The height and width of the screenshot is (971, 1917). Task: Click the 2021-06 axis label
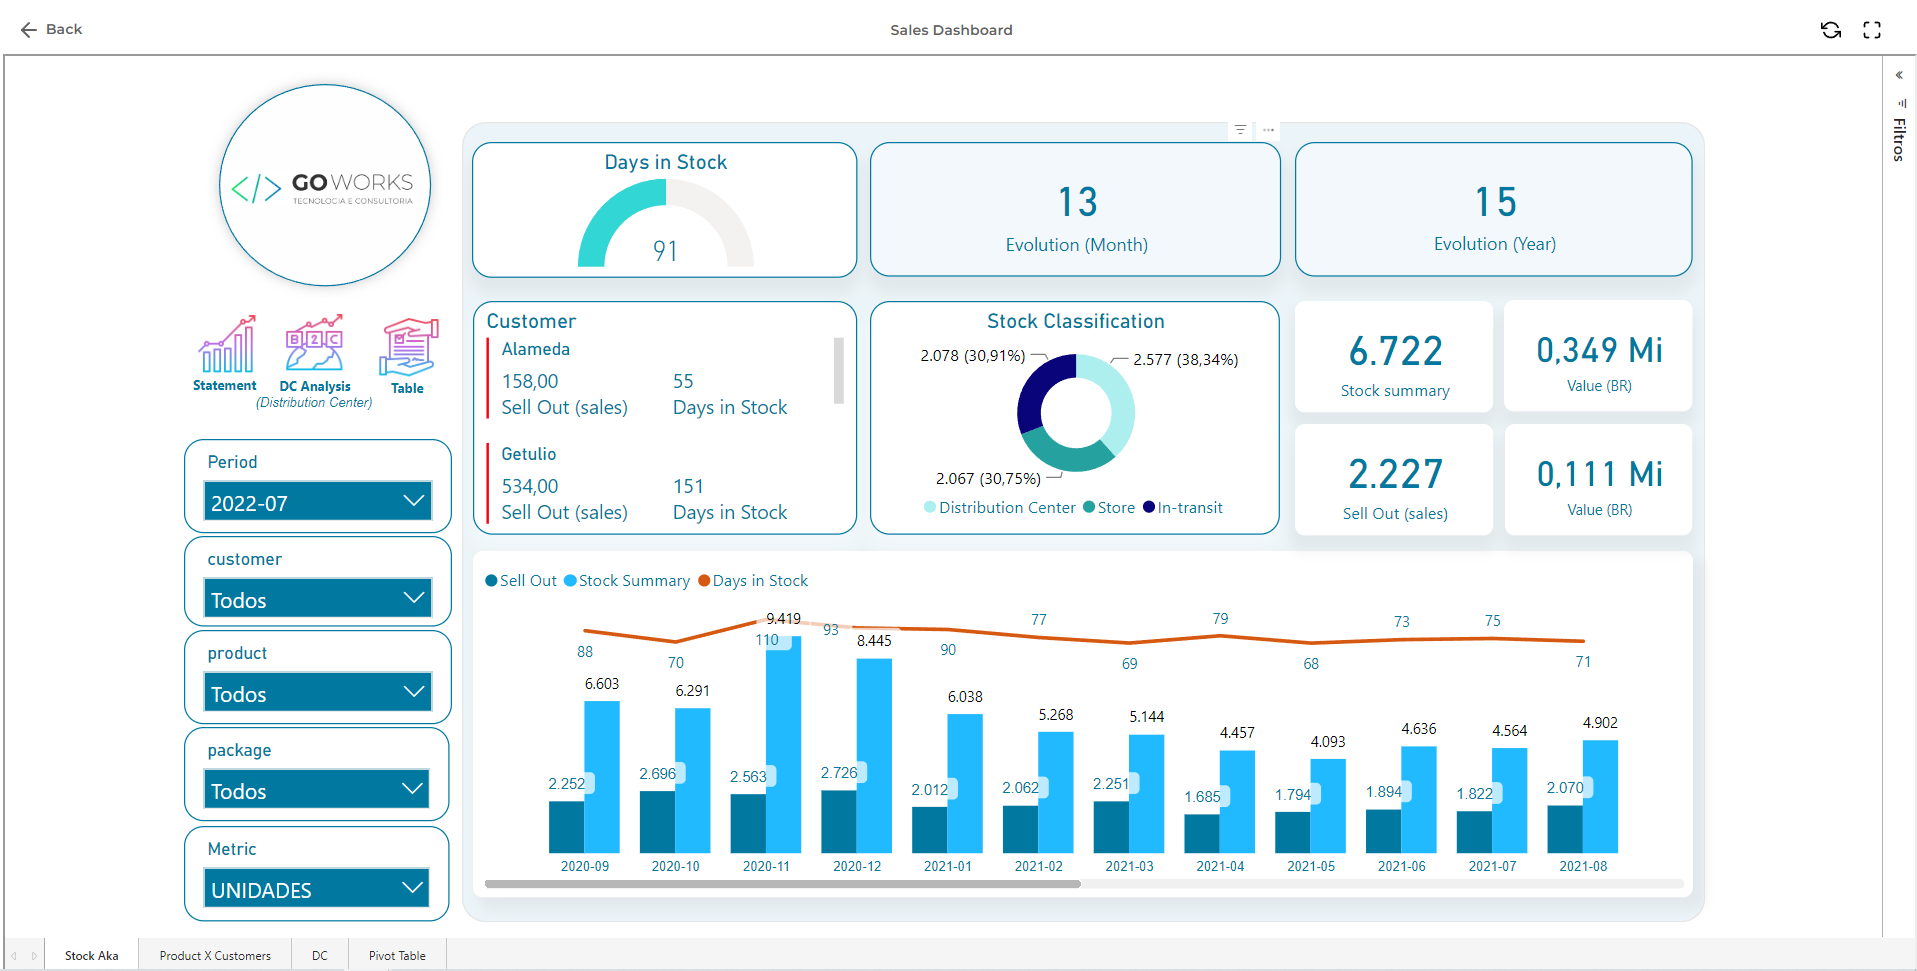tap(1402, 866)
